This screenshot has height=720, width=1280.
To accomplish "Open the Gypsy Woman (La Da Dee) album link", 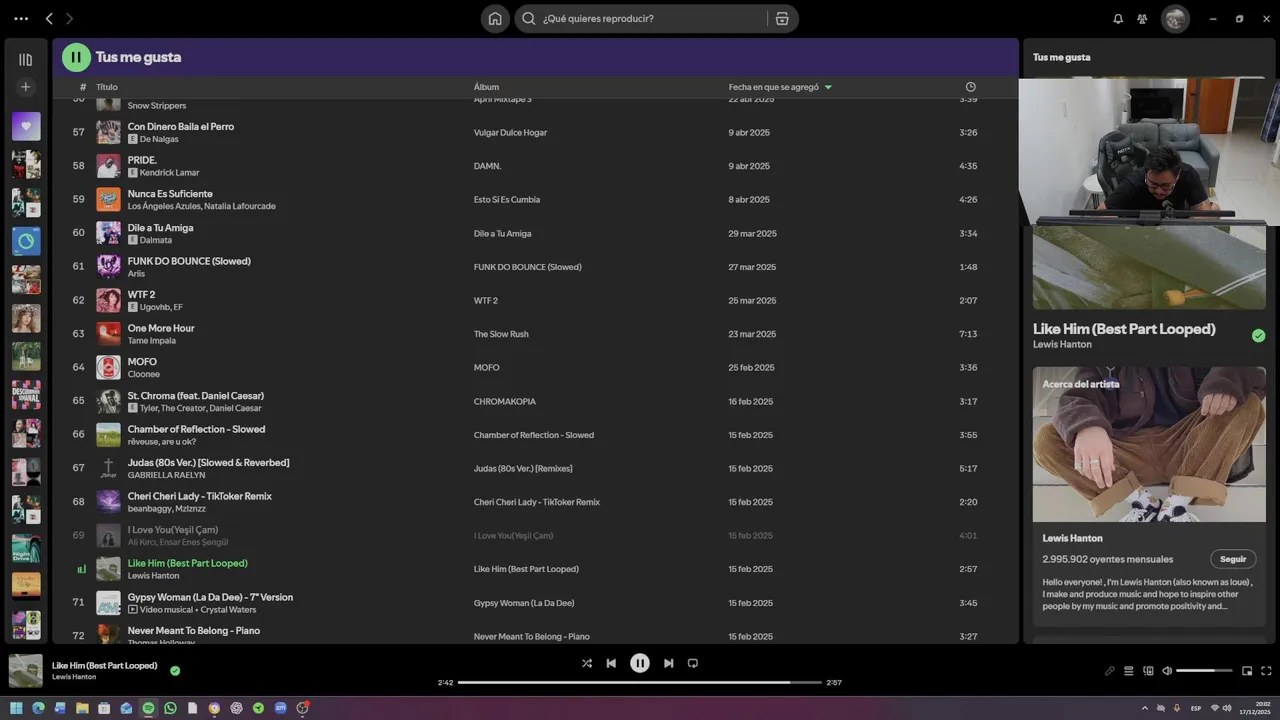I will tap(524, 603).
